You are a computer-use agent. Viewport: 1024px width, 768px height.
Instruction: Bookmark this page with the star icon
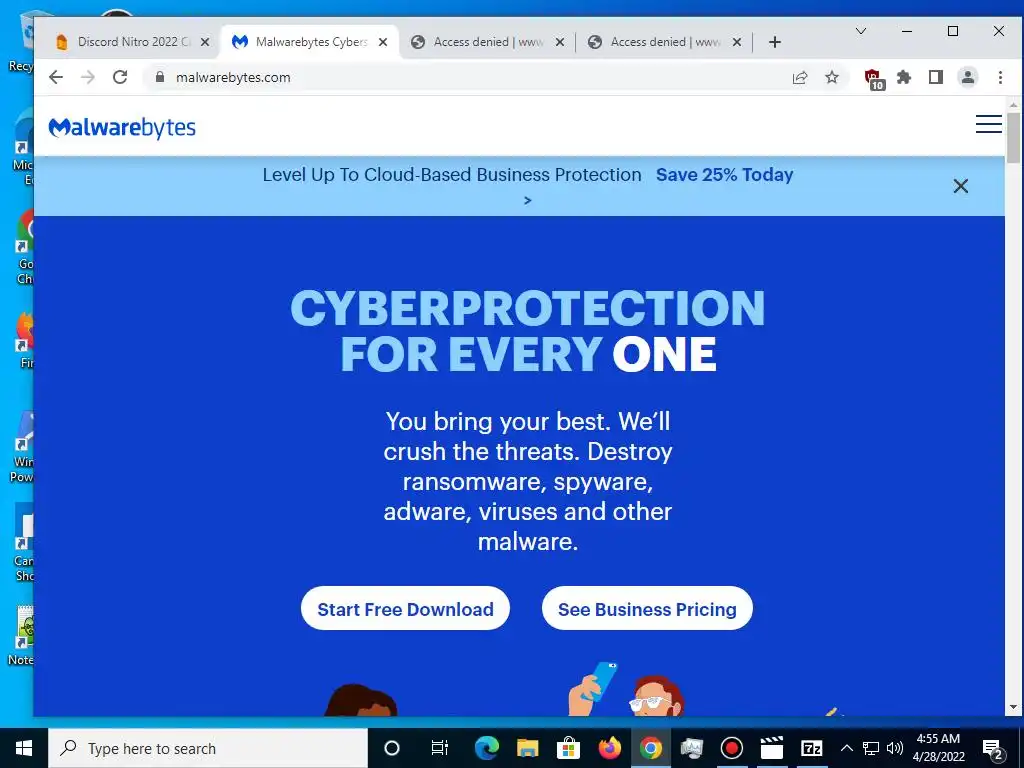tap(831, 78)
